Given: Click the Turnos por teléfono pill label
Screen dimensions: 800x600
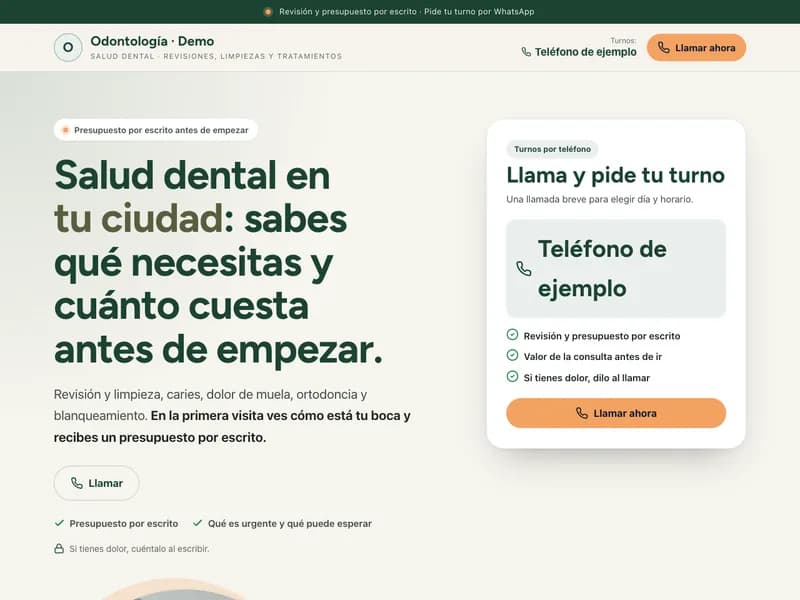Looking at the screenshot, I should point(552,149).
